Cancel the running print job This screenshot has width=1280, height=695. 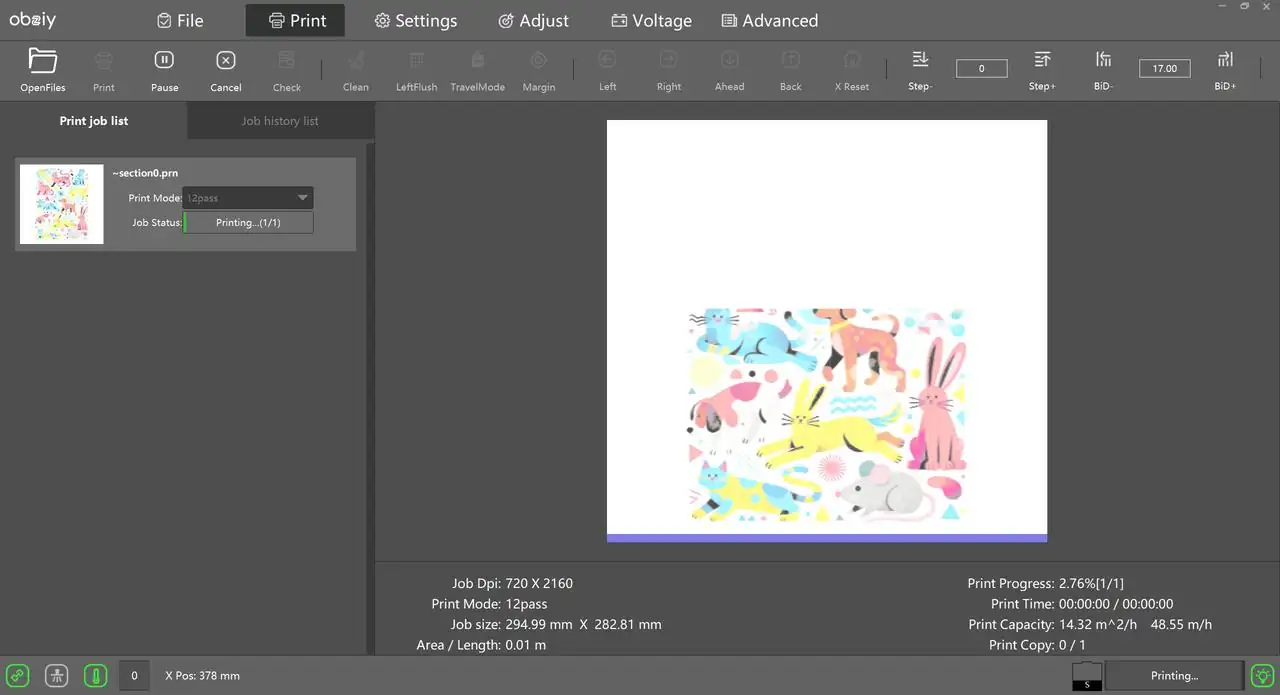coord(226,69)
